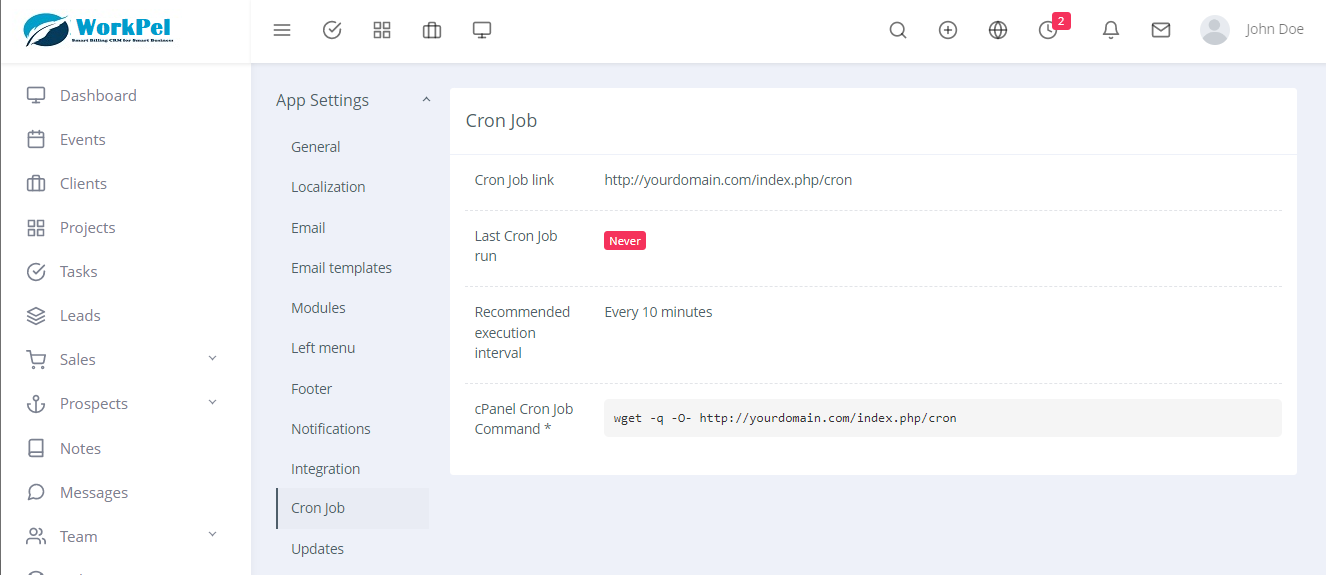Click the Clients briefcase icon in sidebar
The height and width of the screenshot is (575, 1326).
tap(36, 184)
